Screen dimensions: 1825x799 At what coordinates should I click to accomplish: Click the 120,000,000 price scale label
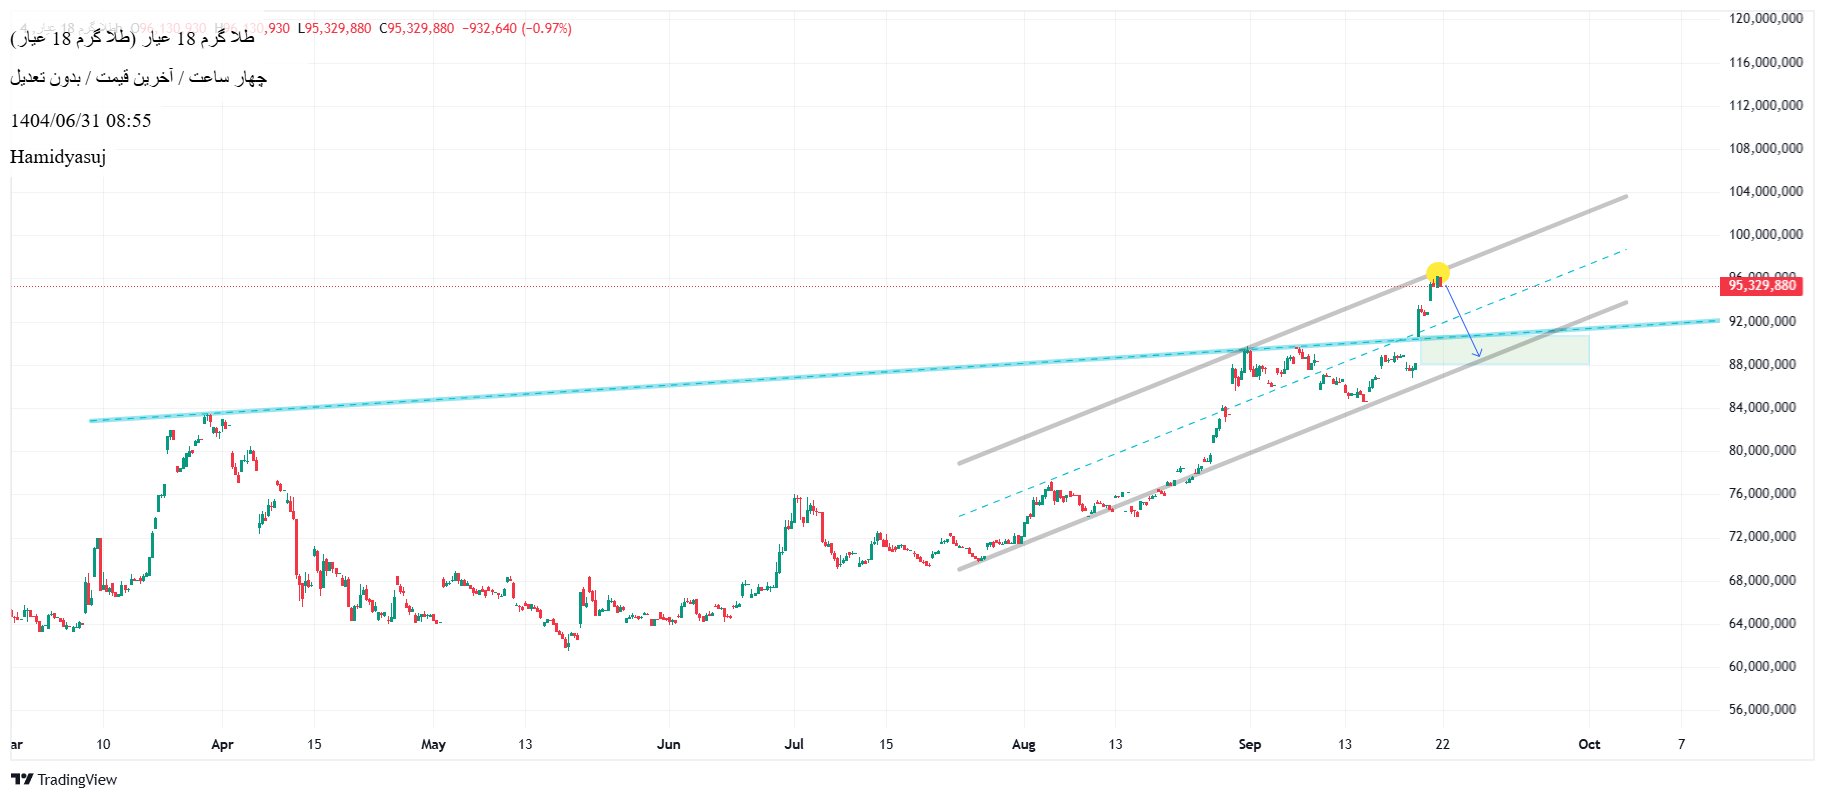1766,18
